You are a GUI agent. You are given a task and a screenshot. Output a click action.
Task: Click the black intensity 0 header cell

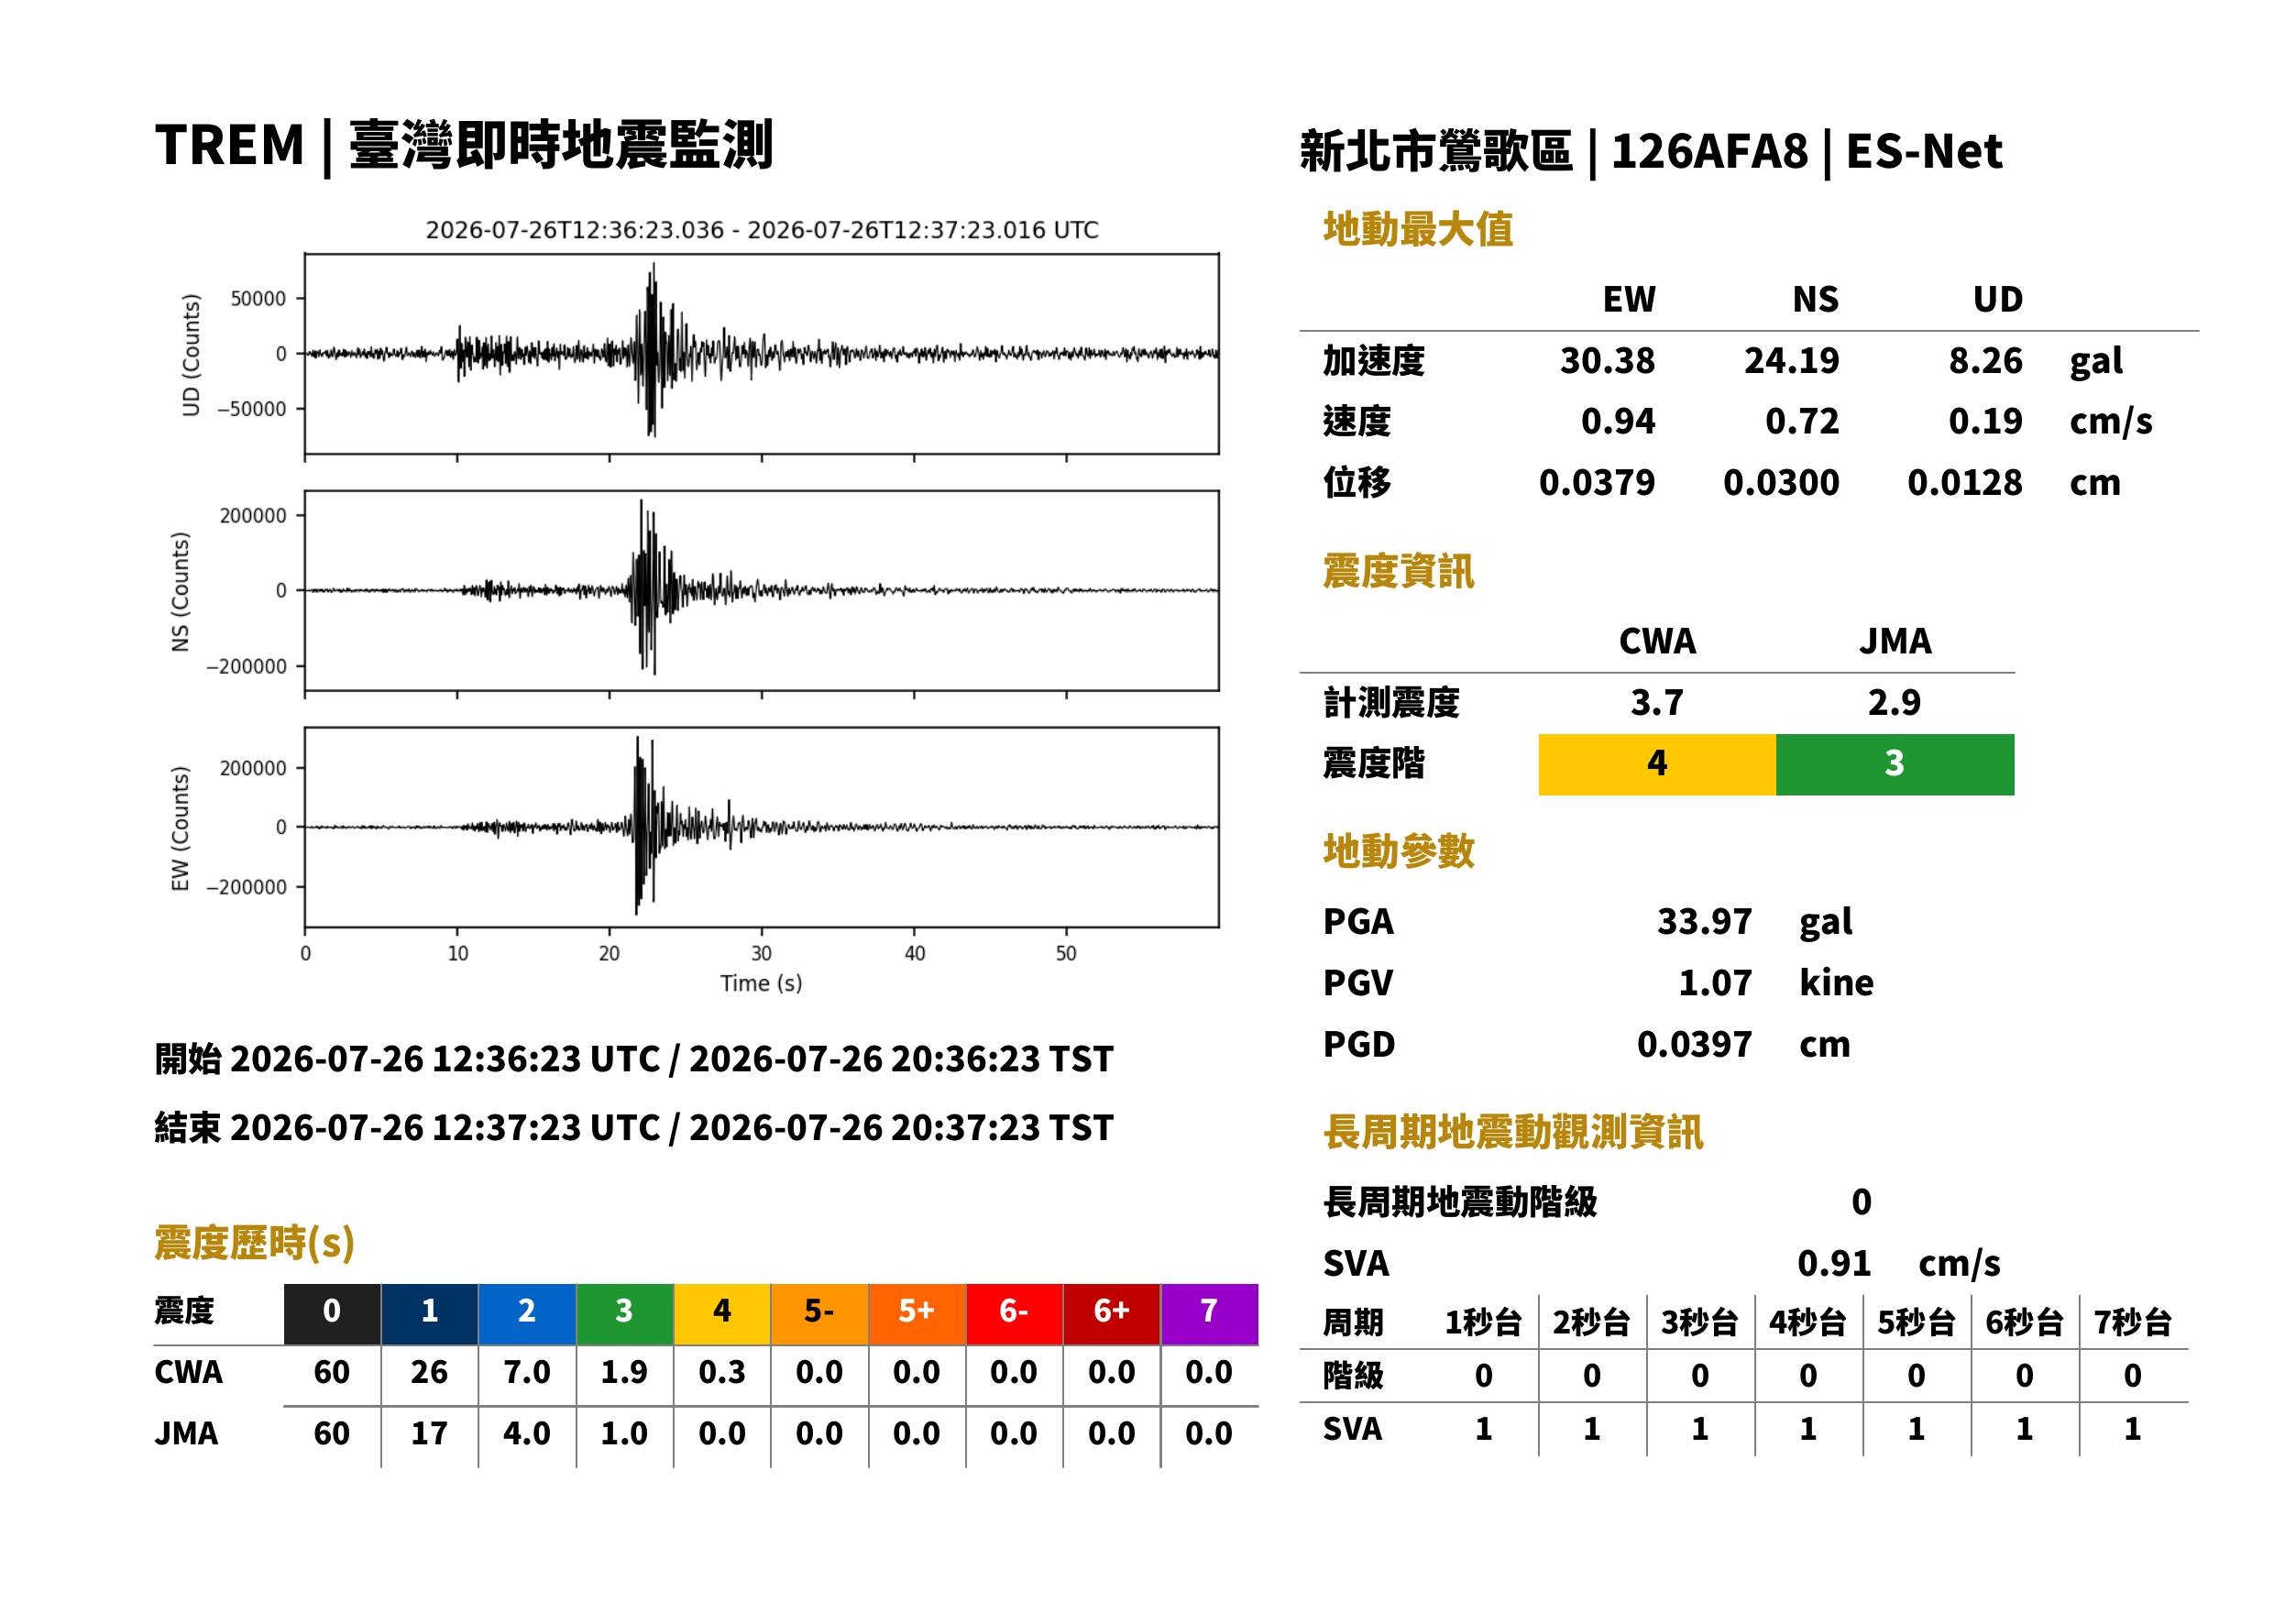(x=332, y=1313)
